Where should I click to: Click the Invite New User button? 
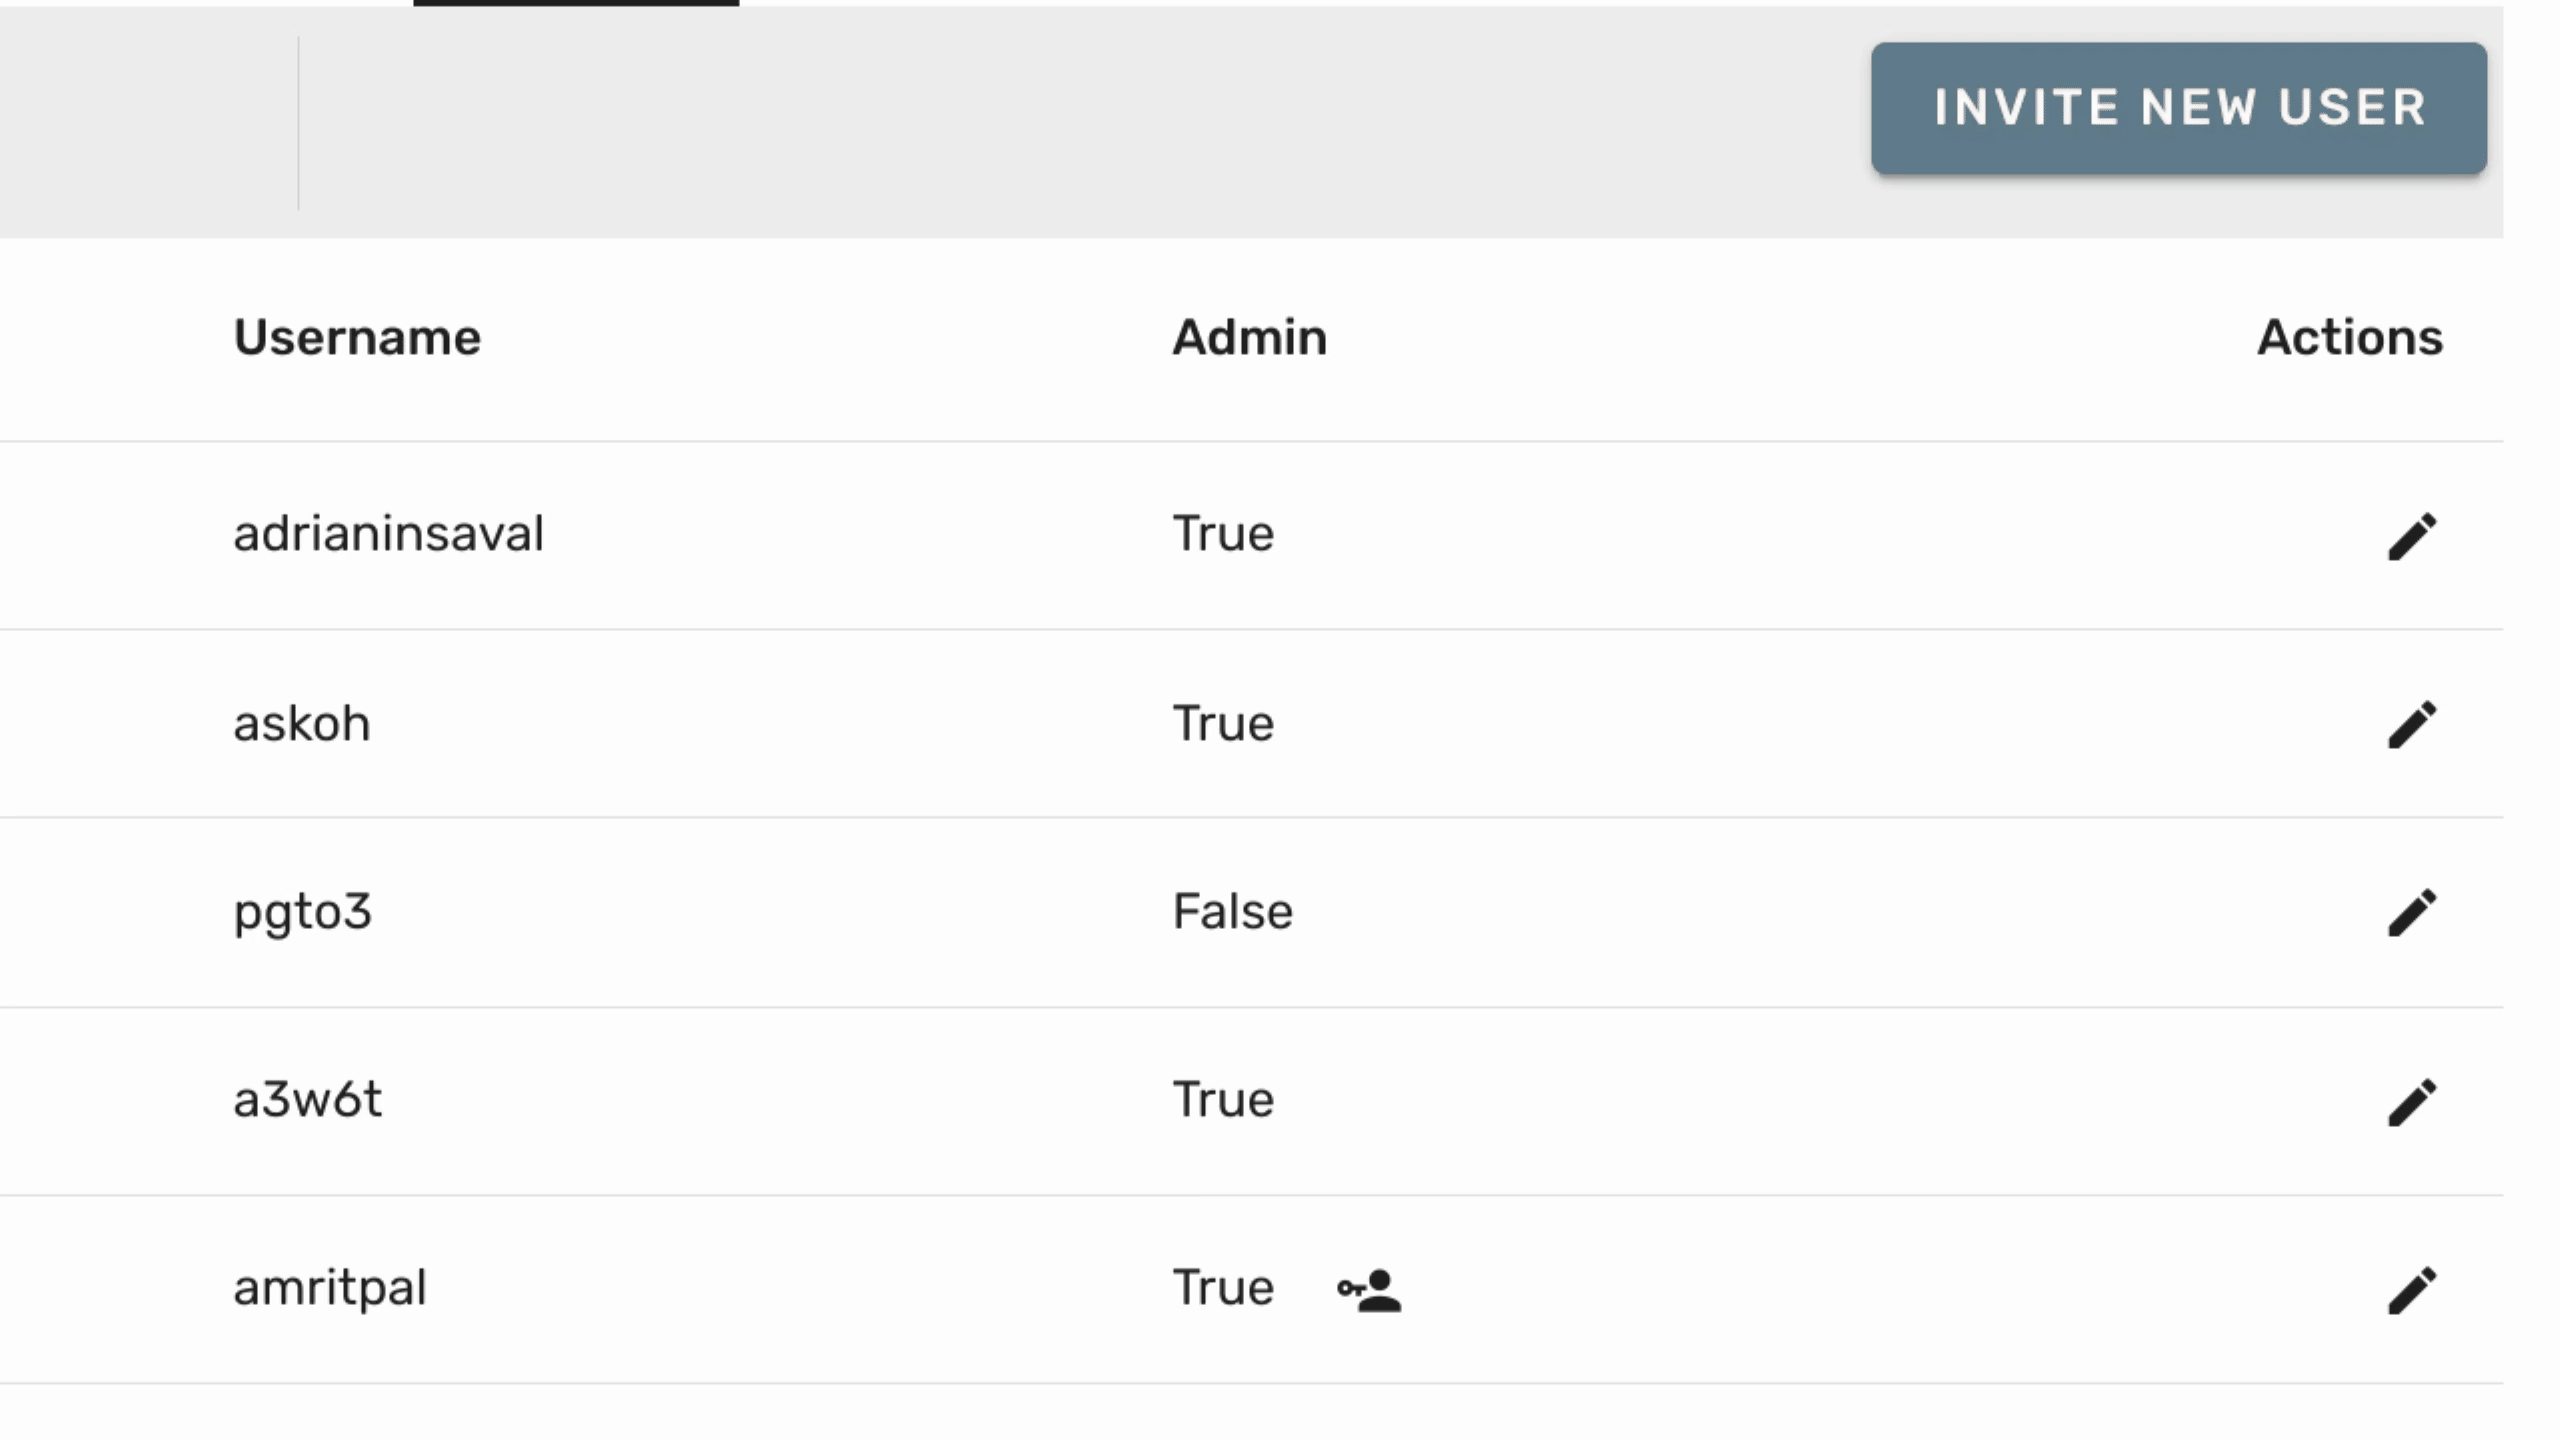[2178, 108]
